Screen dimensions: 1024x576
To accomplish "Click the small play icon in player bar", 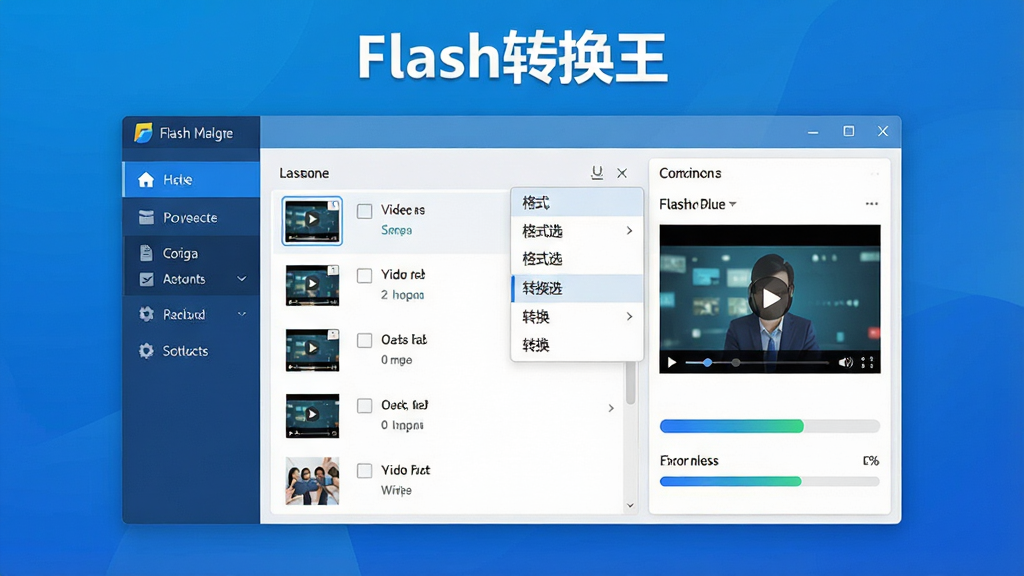I will [671, 362].
